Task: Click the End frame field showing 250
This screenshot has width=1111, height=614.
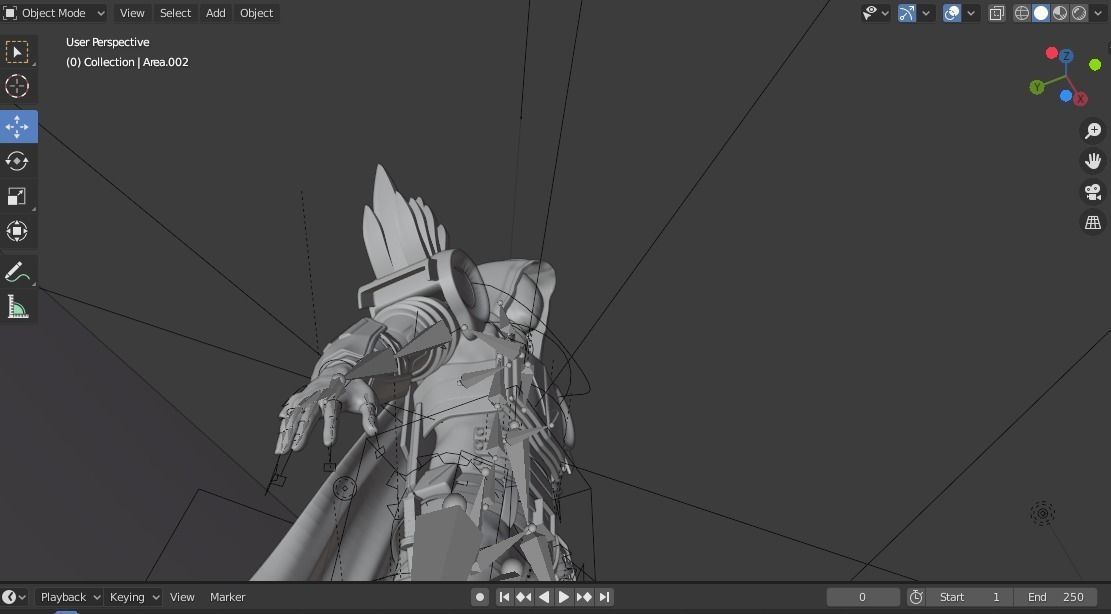Action: click(x=1055, y=597)
